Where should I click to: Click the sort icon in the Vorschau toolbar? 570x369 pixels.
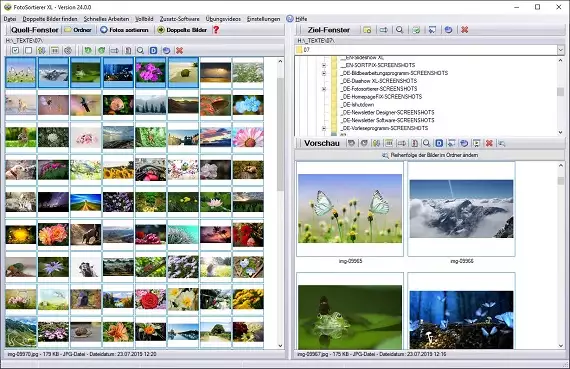[x=376, y=143]
